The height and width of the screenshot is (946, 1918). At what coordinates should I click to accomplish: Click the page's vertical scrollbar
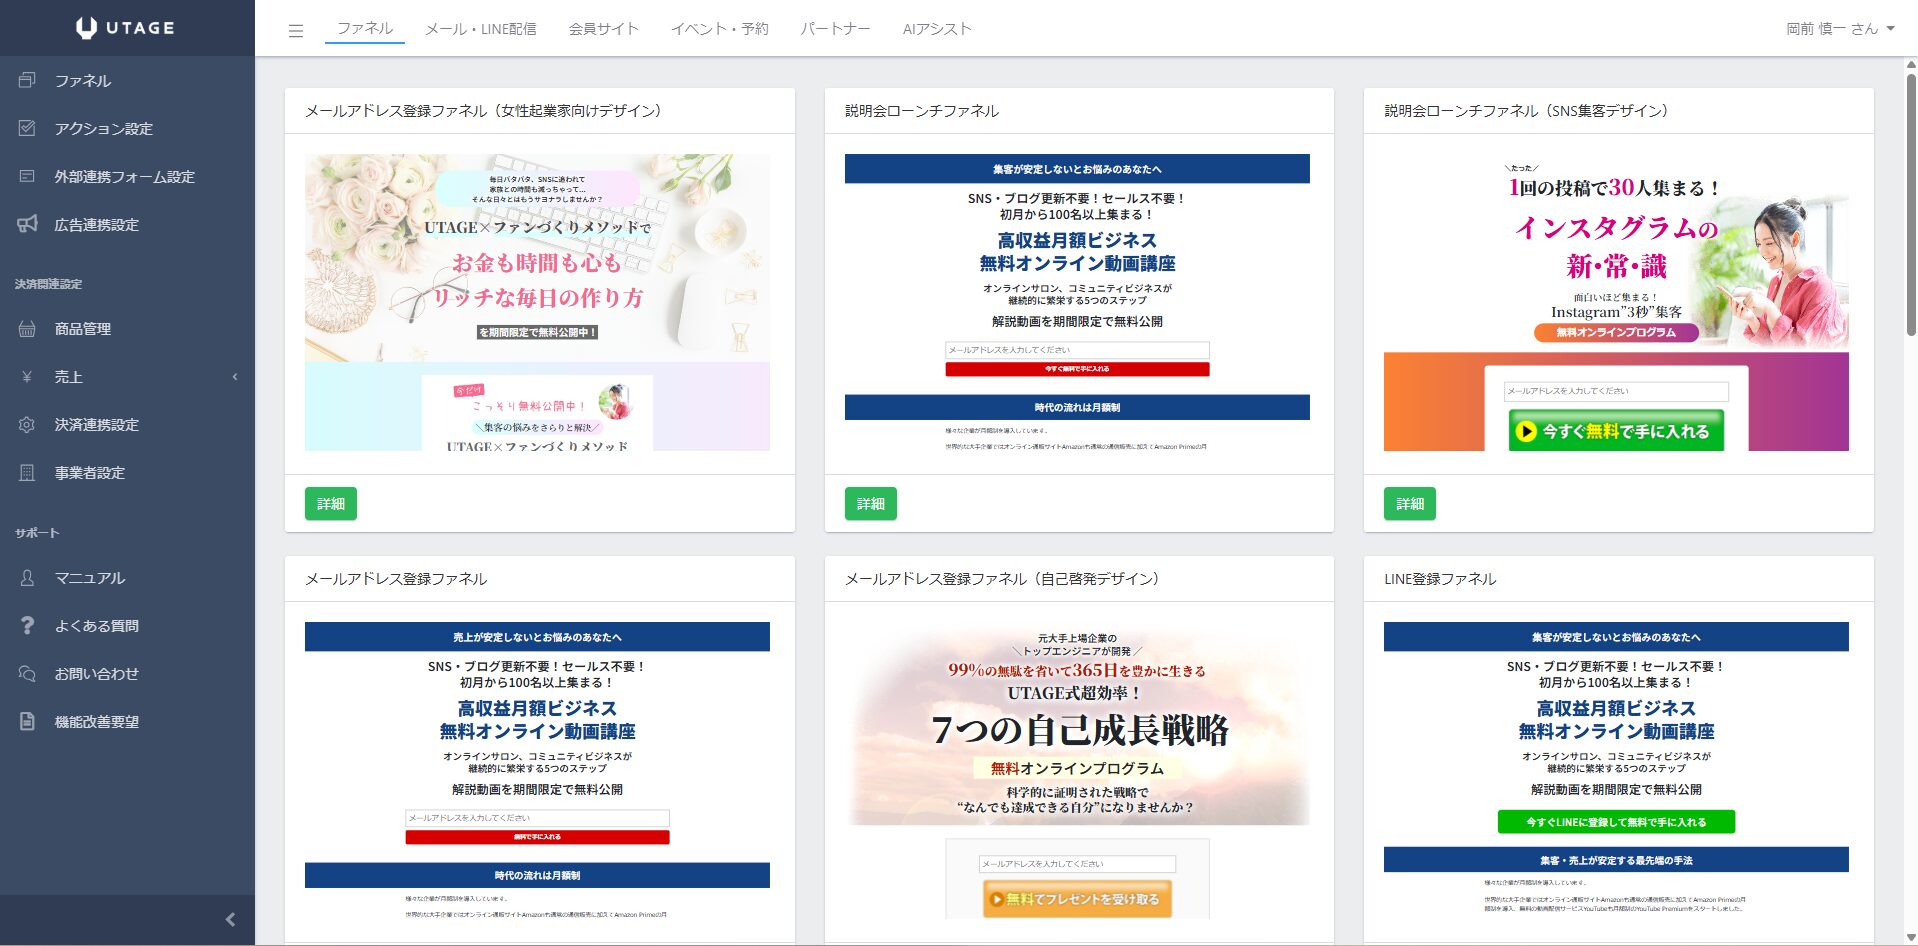[1910, 200]
